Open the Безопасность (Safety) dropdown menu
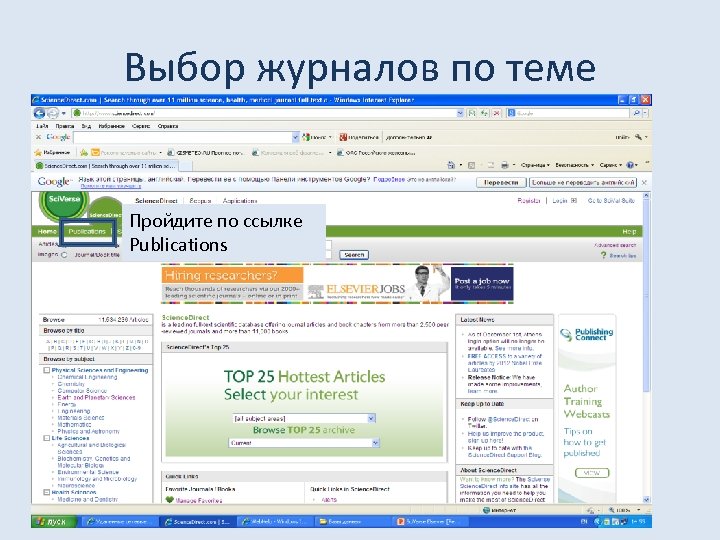This screenshot has height=540, width=720. tap(574, 165)
